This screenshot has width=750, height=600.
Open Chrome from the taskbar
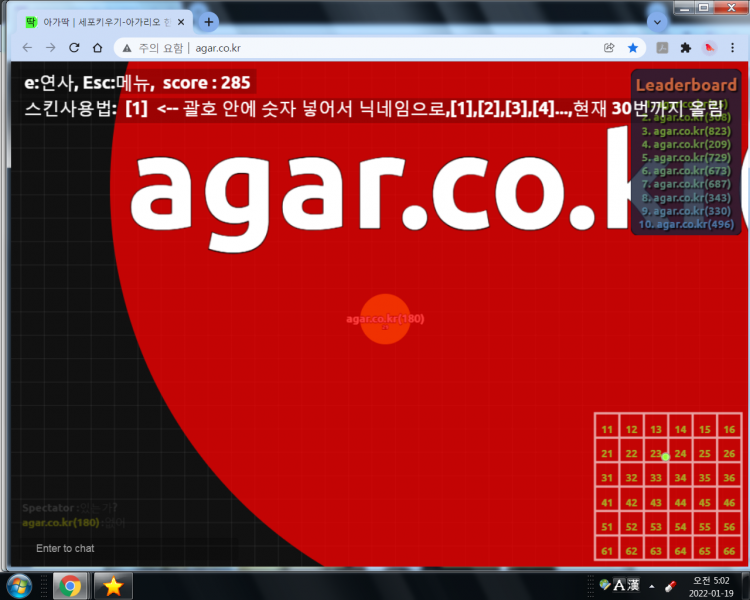[x=70, y=586]
